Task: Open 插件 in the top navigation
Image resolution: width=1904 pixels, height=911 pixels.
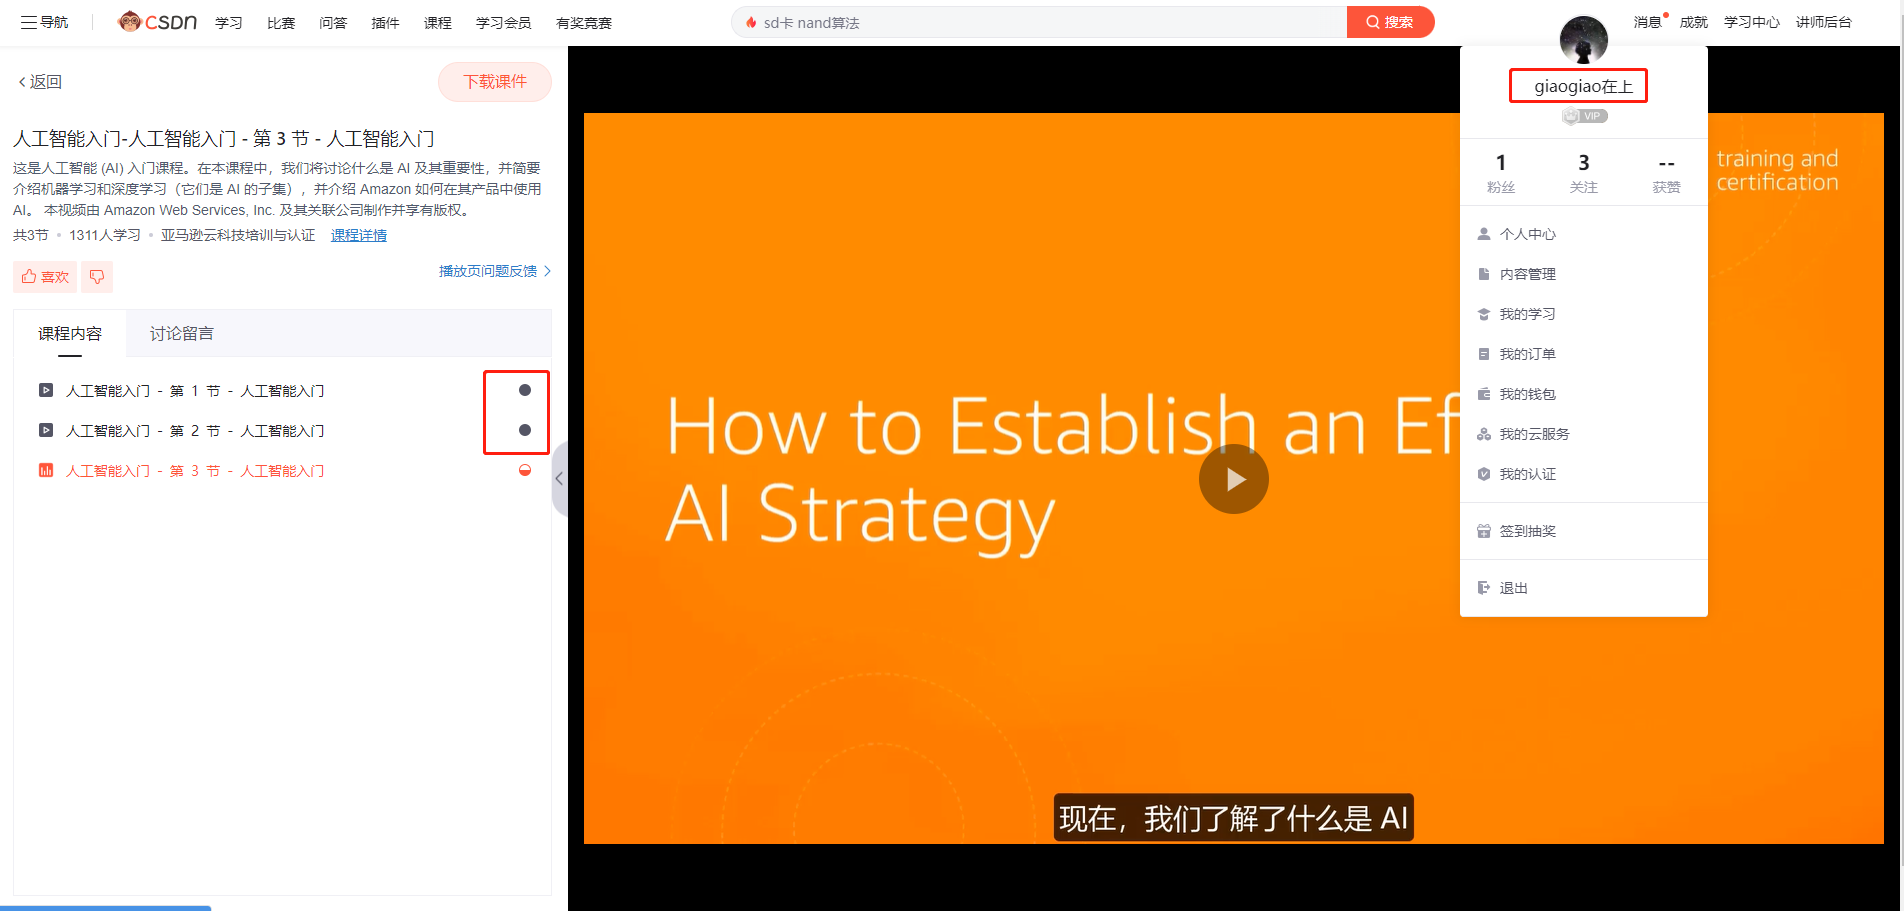Action: pyautogui.click(x=385, y=23)
